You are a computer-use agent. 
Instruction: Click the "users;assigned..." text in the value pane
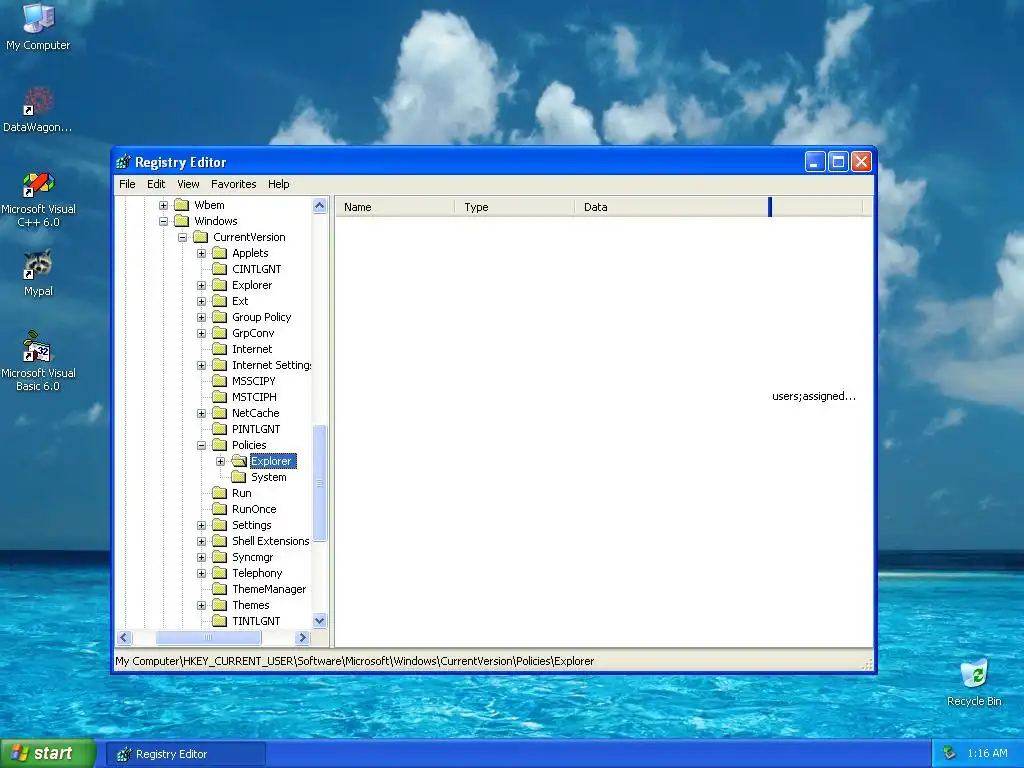click(814, 396)
